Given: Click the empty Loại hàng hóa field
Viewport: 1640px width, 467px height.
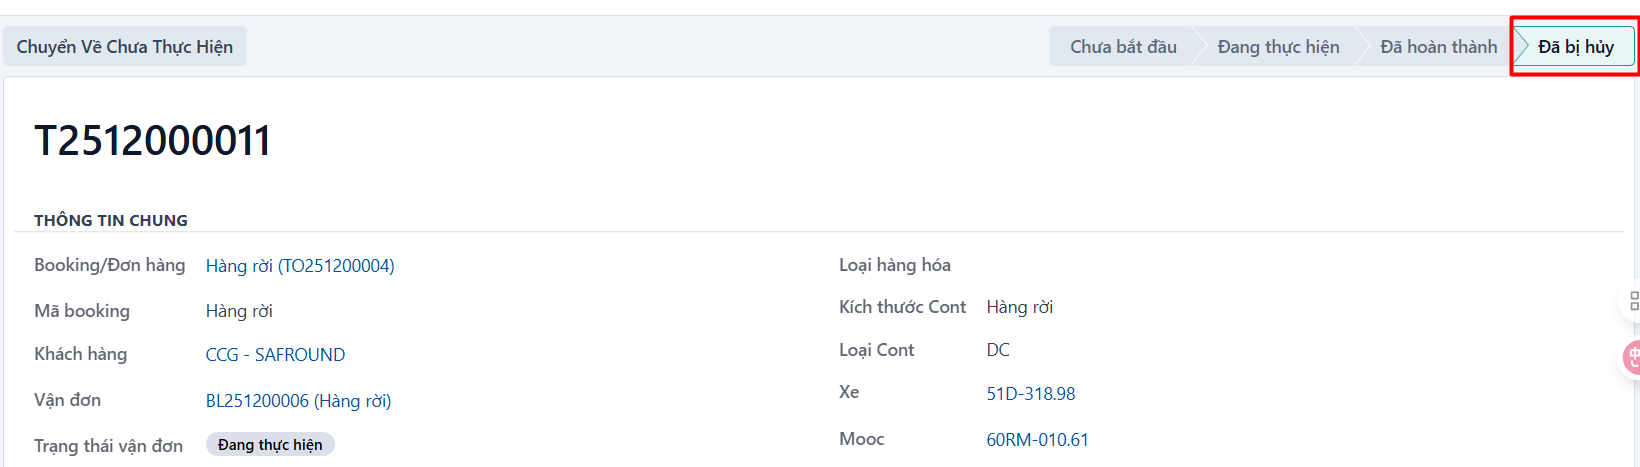Looking at the screenshot, I should coord(1300,265).
